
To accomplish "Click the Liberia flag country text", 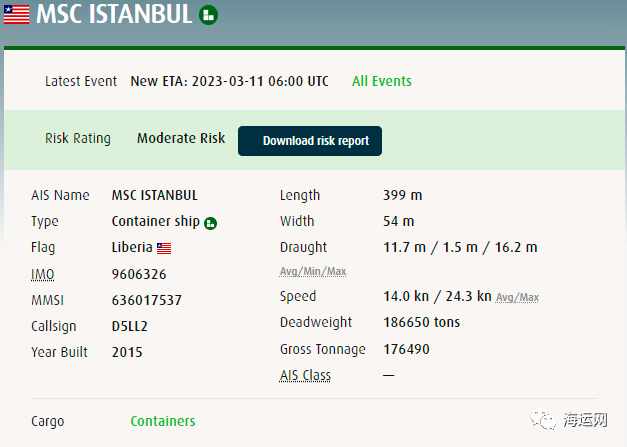I will tap(132, 247).
